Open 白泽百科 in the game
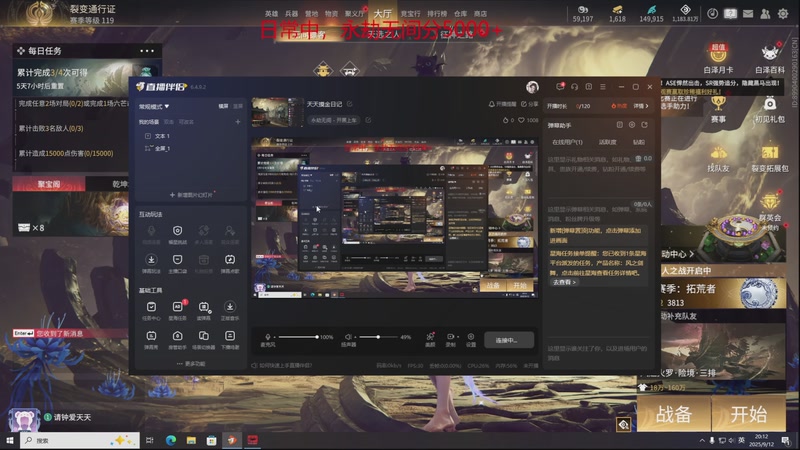The width and height of the screenshot is (800, 450). click(769, 59)
